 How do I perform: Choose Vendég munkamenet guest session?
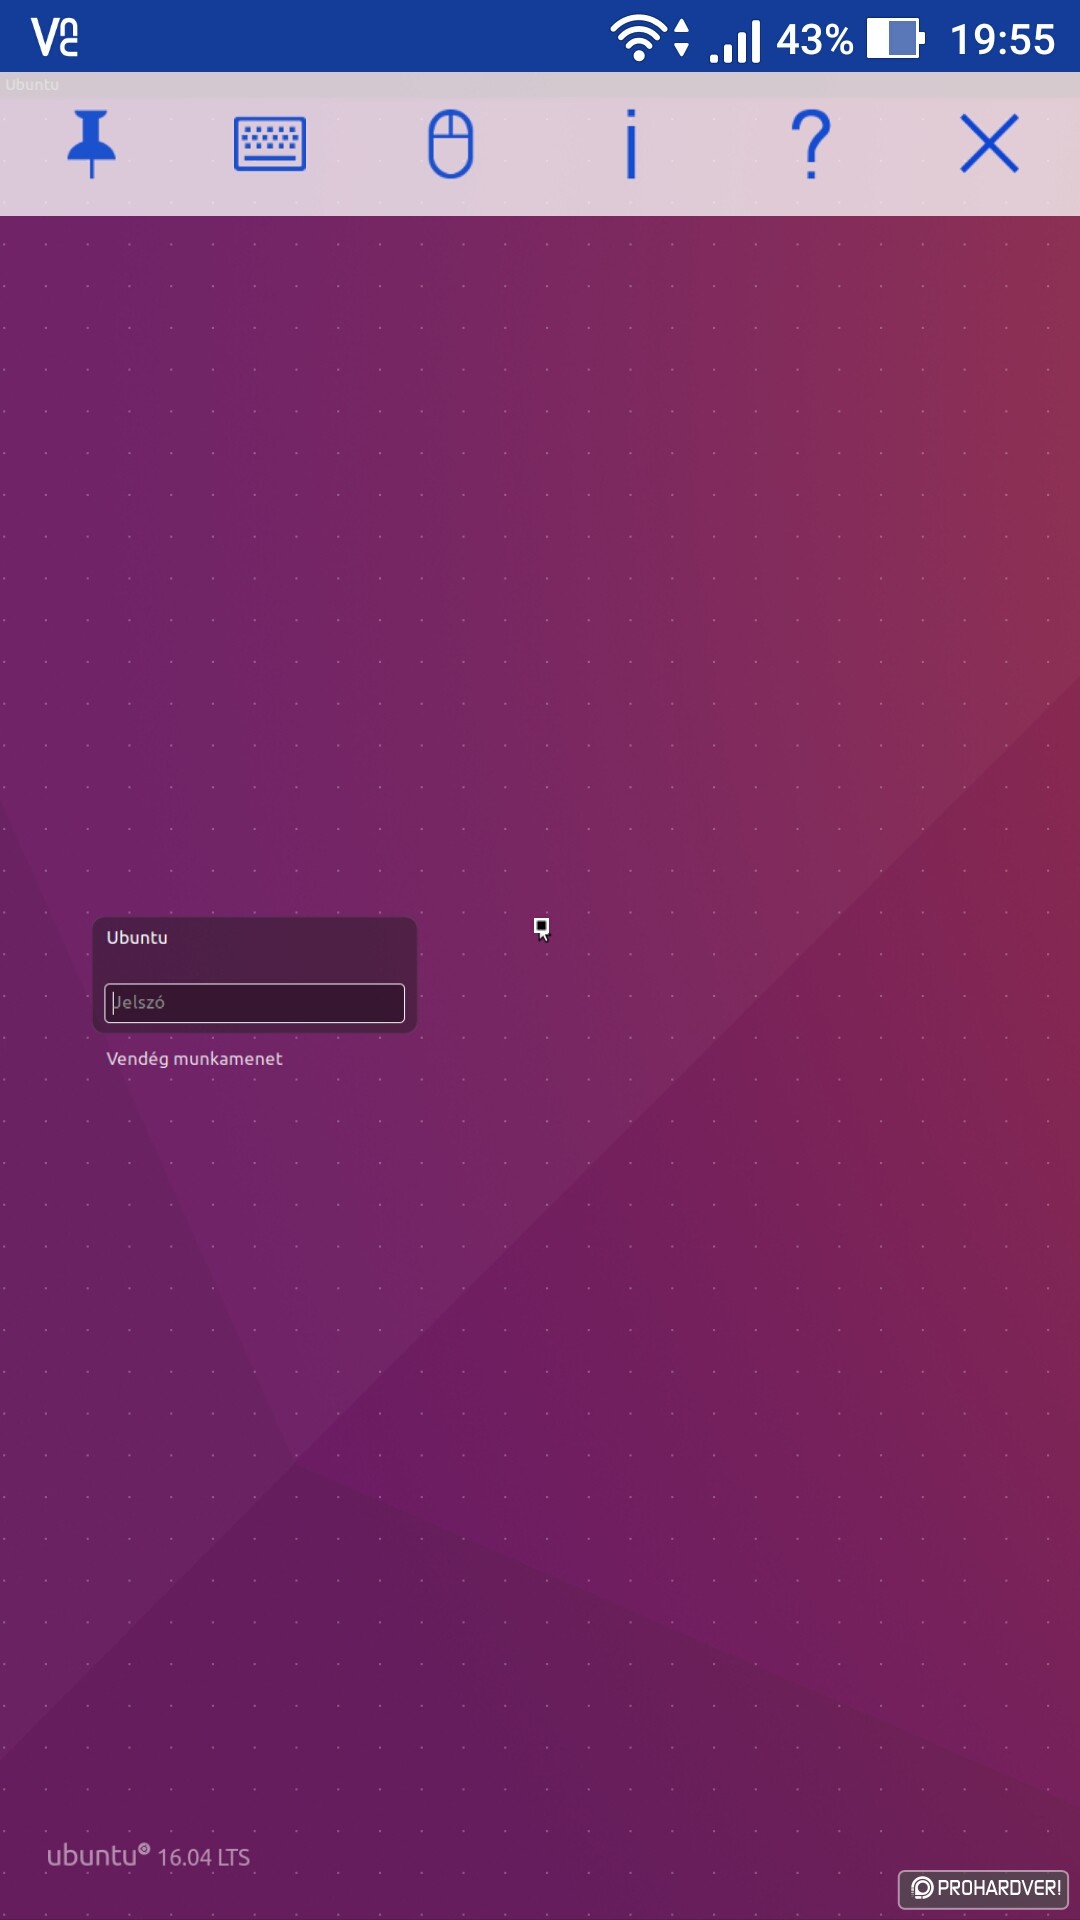coord(194,1059)
